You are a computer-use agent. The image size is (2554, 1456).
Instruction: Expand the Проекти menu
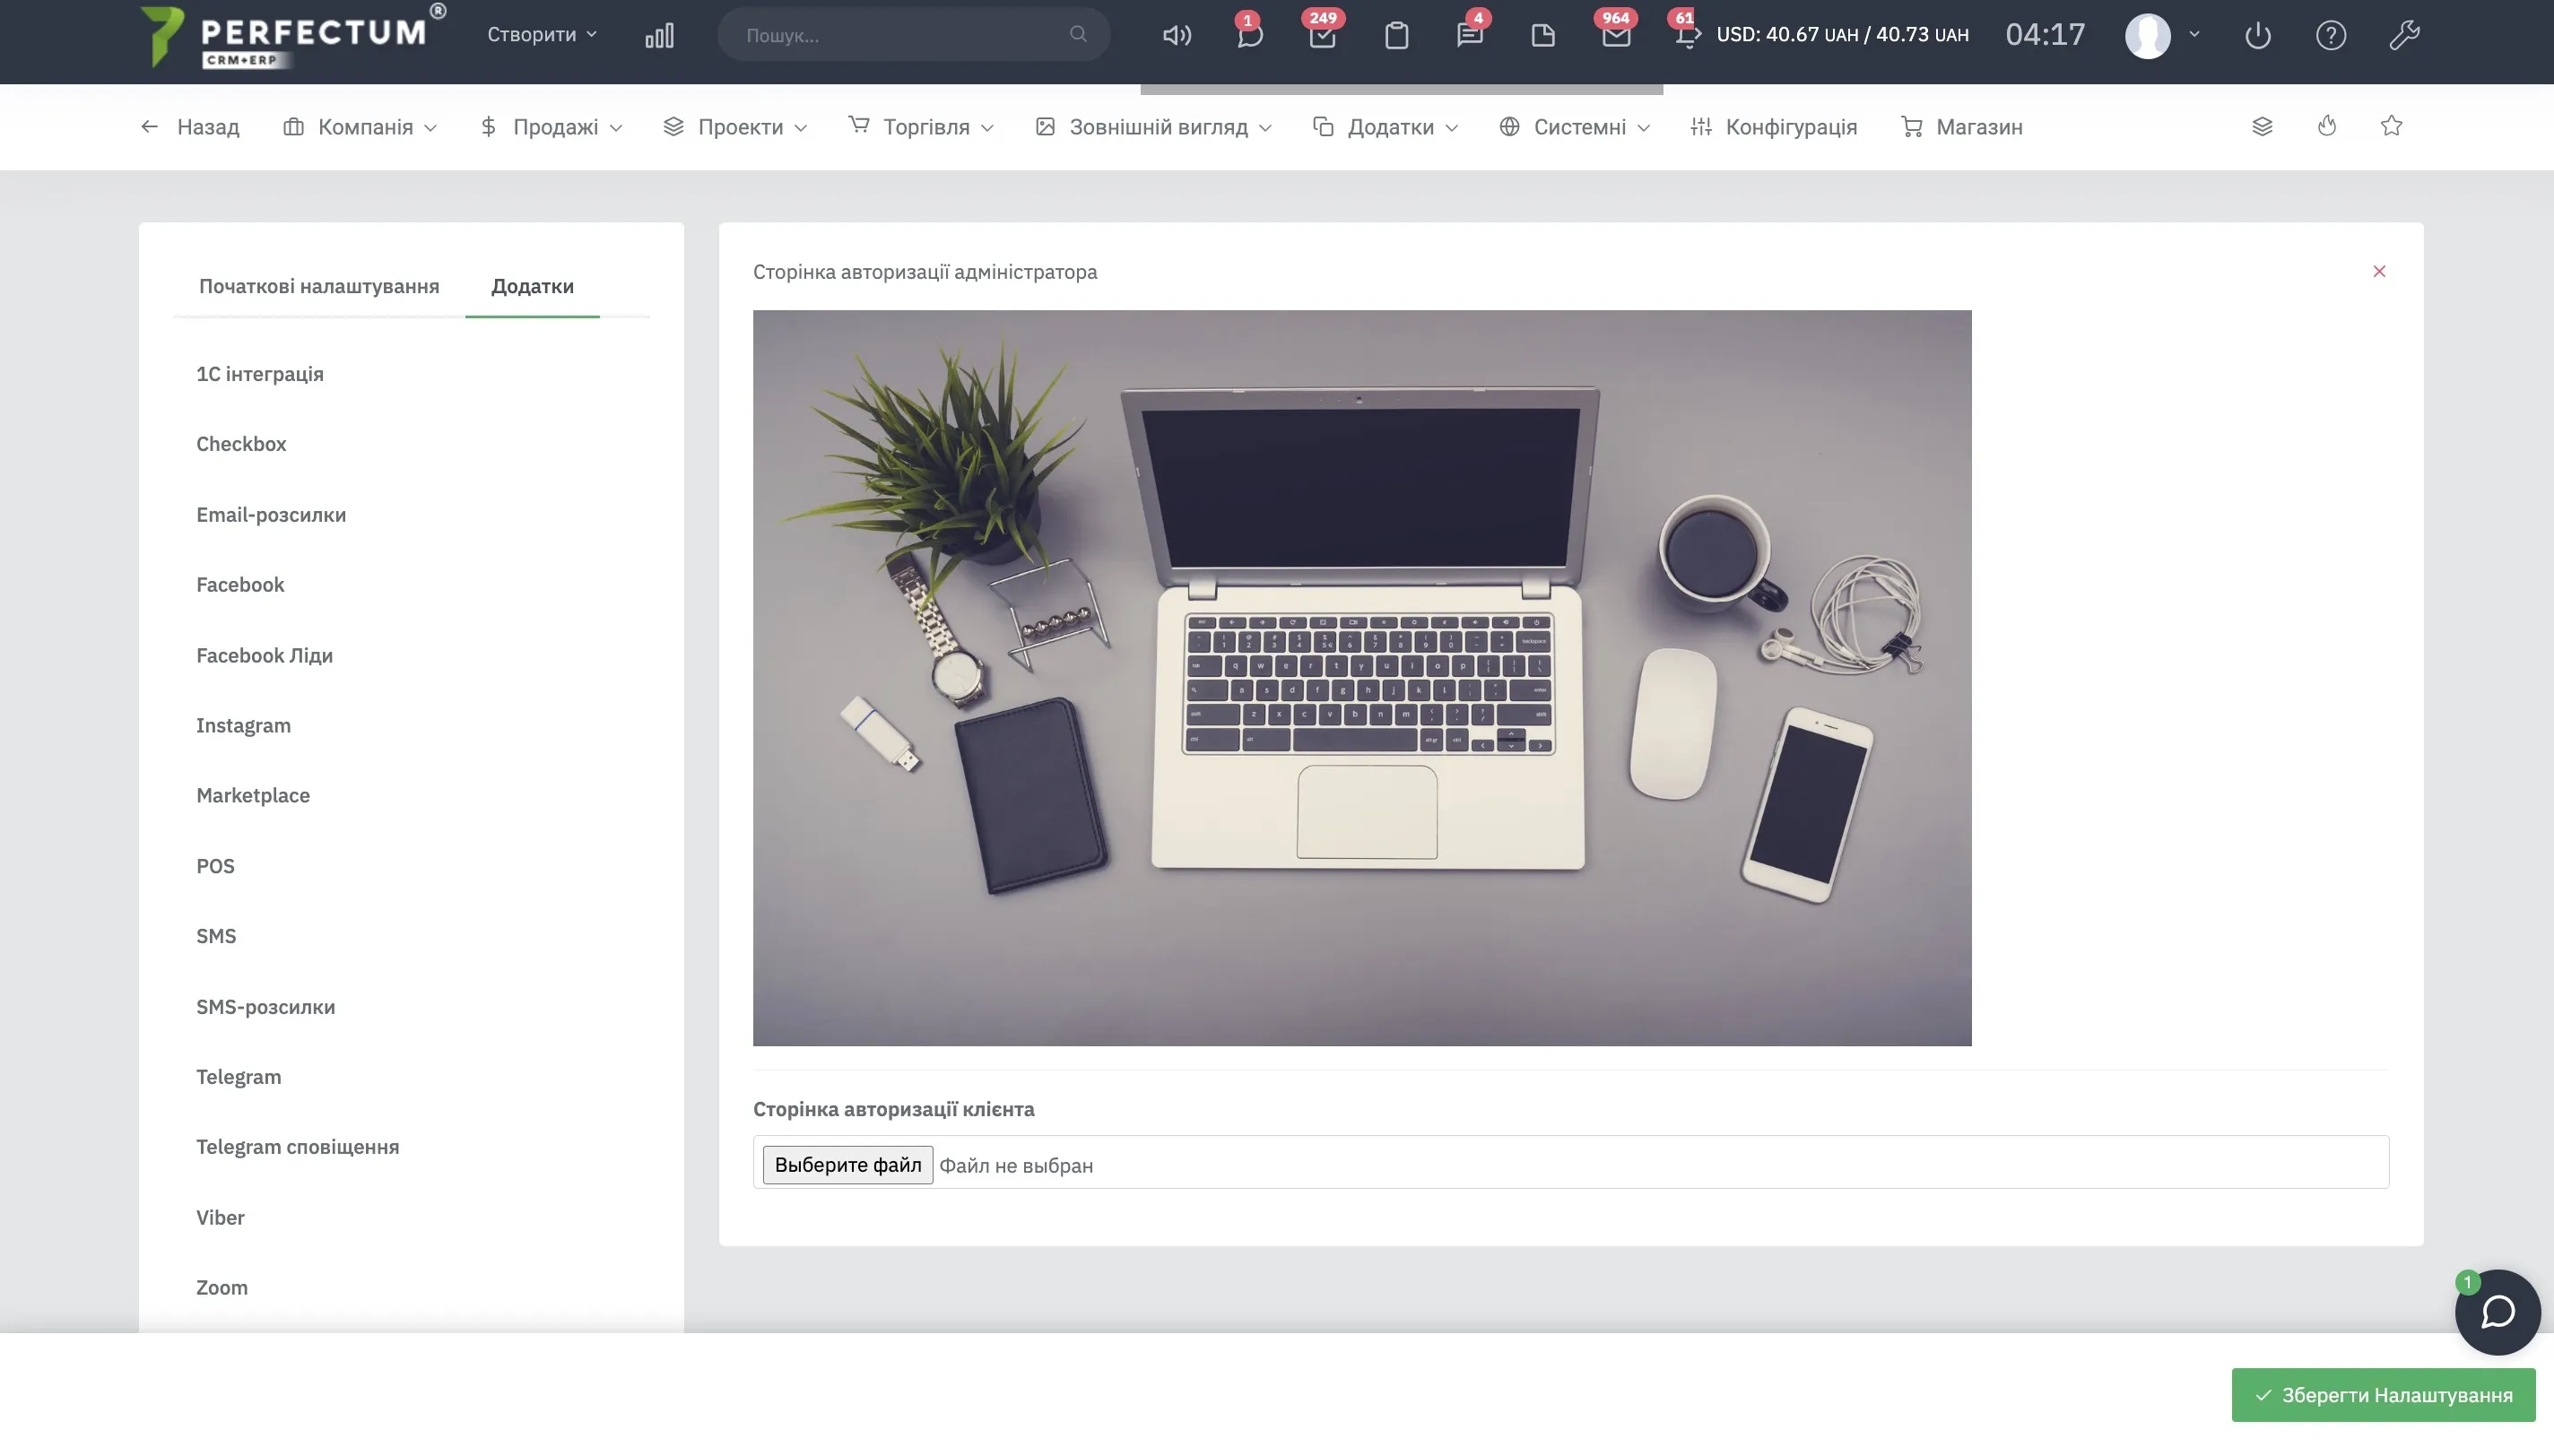pyautogui.click(x=735, y=127)
